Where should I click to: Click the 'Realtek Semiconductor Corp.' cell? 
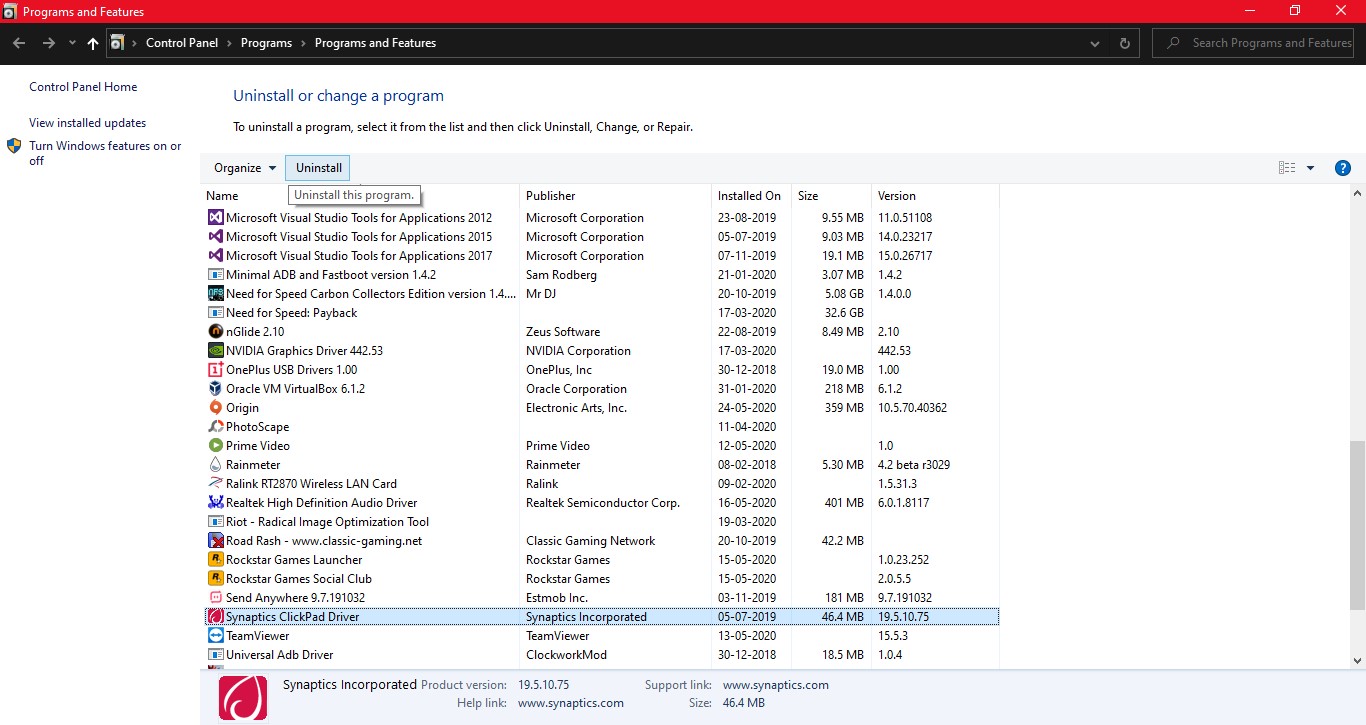[603, 503]
